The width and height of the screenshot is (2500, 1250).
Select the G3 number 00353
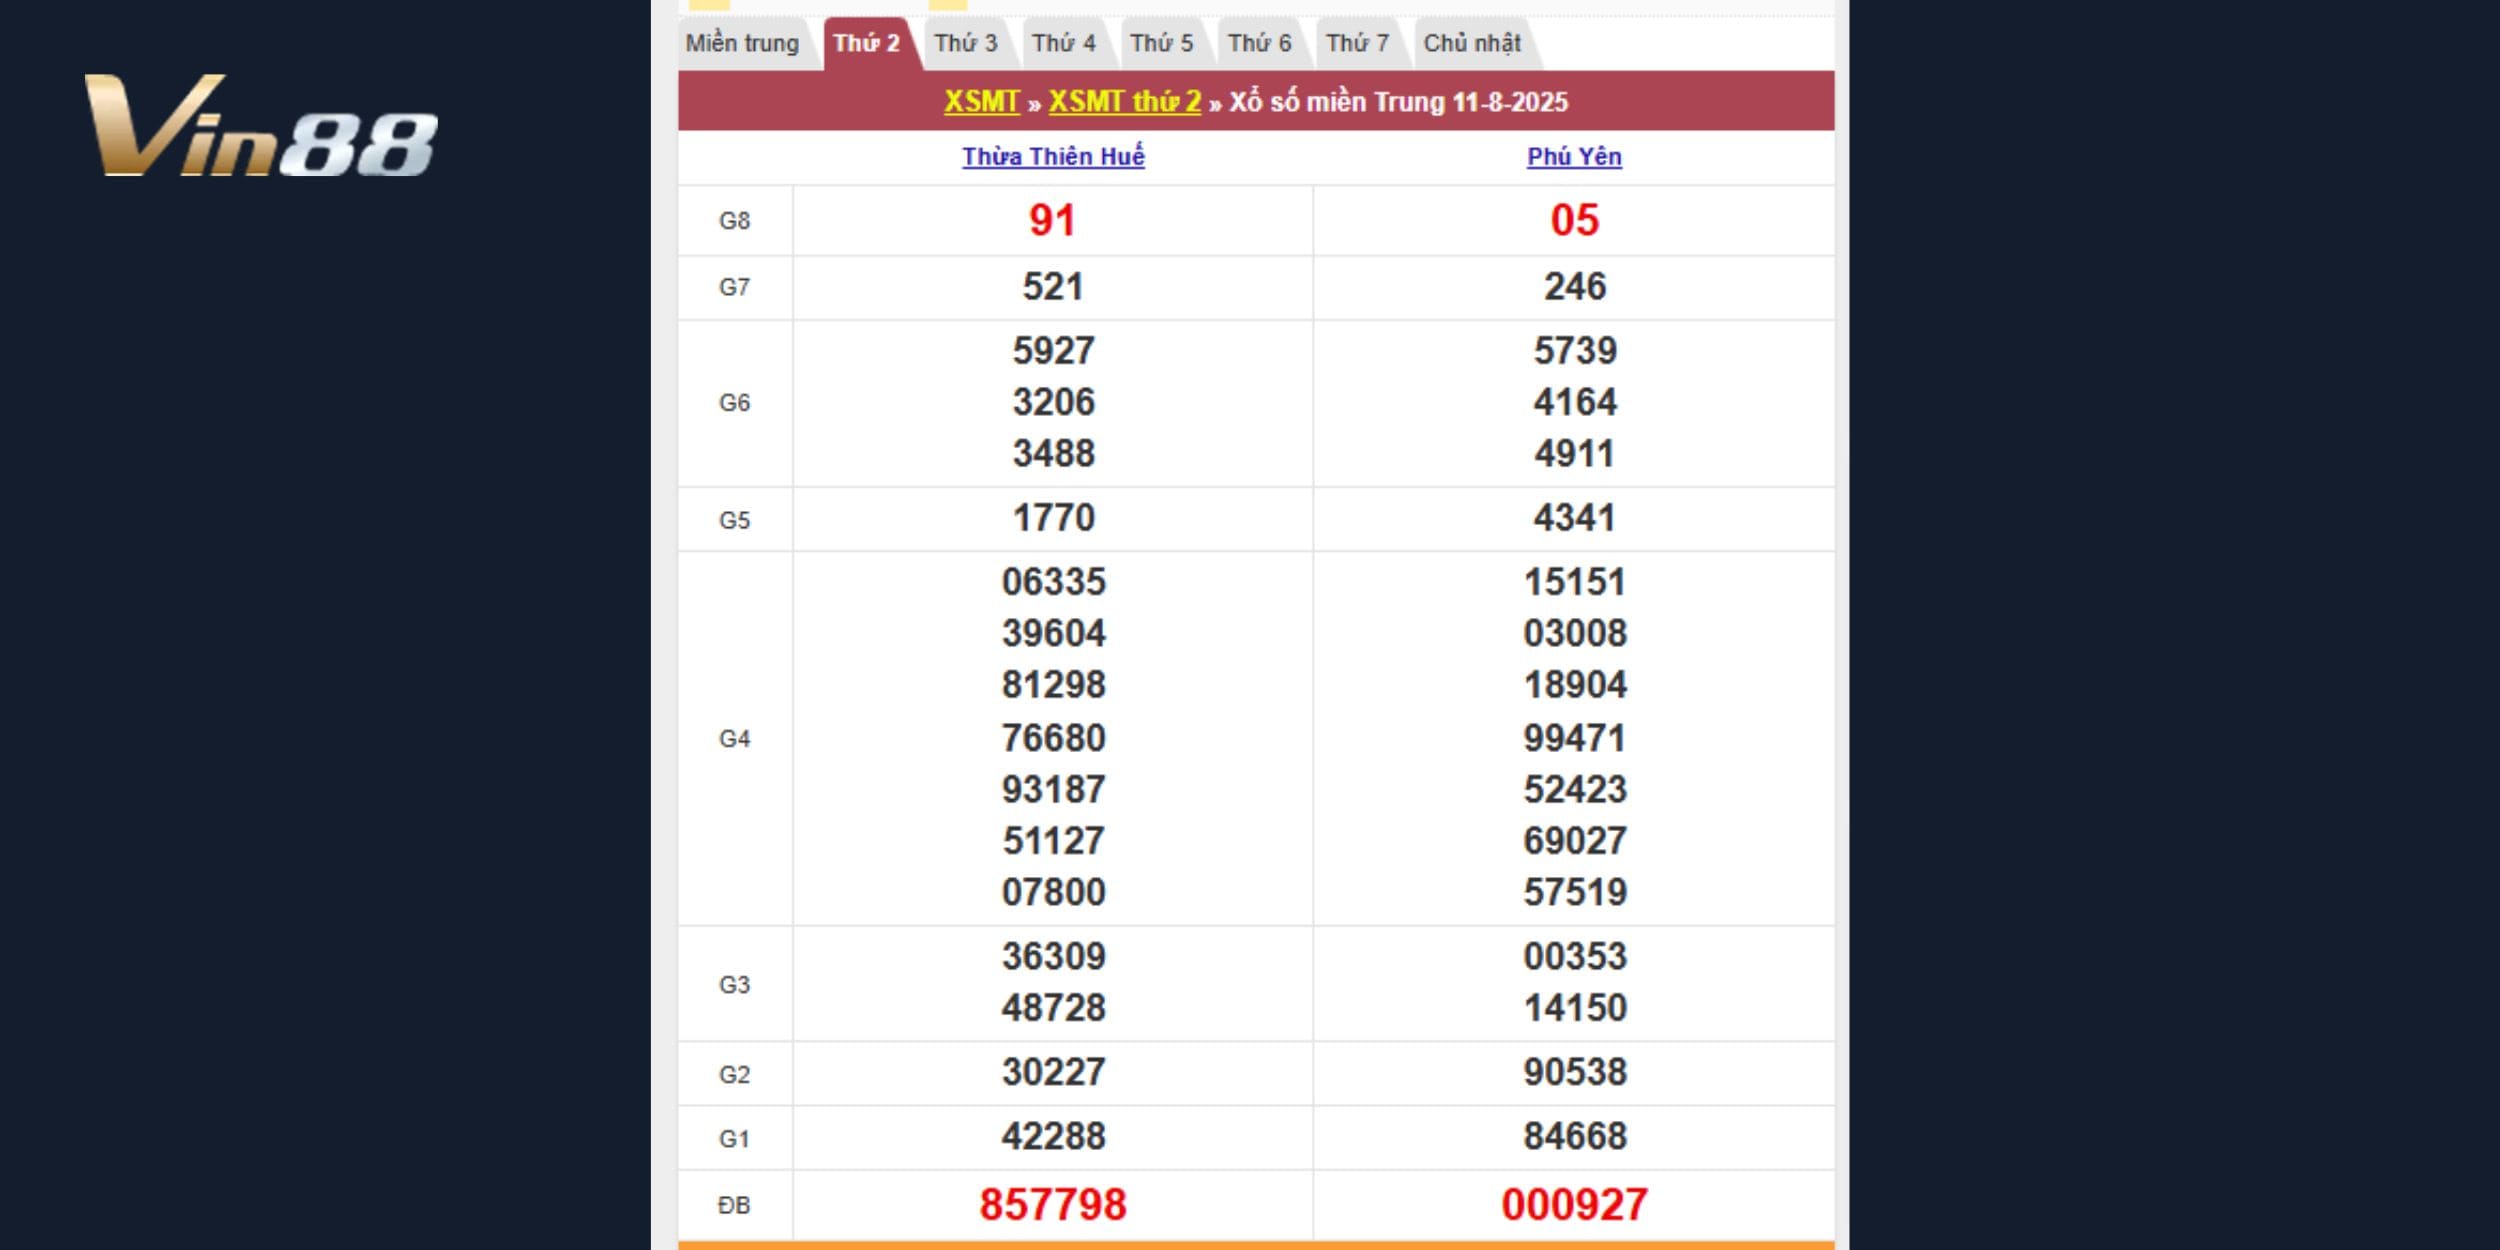[x=1575, y=957]
